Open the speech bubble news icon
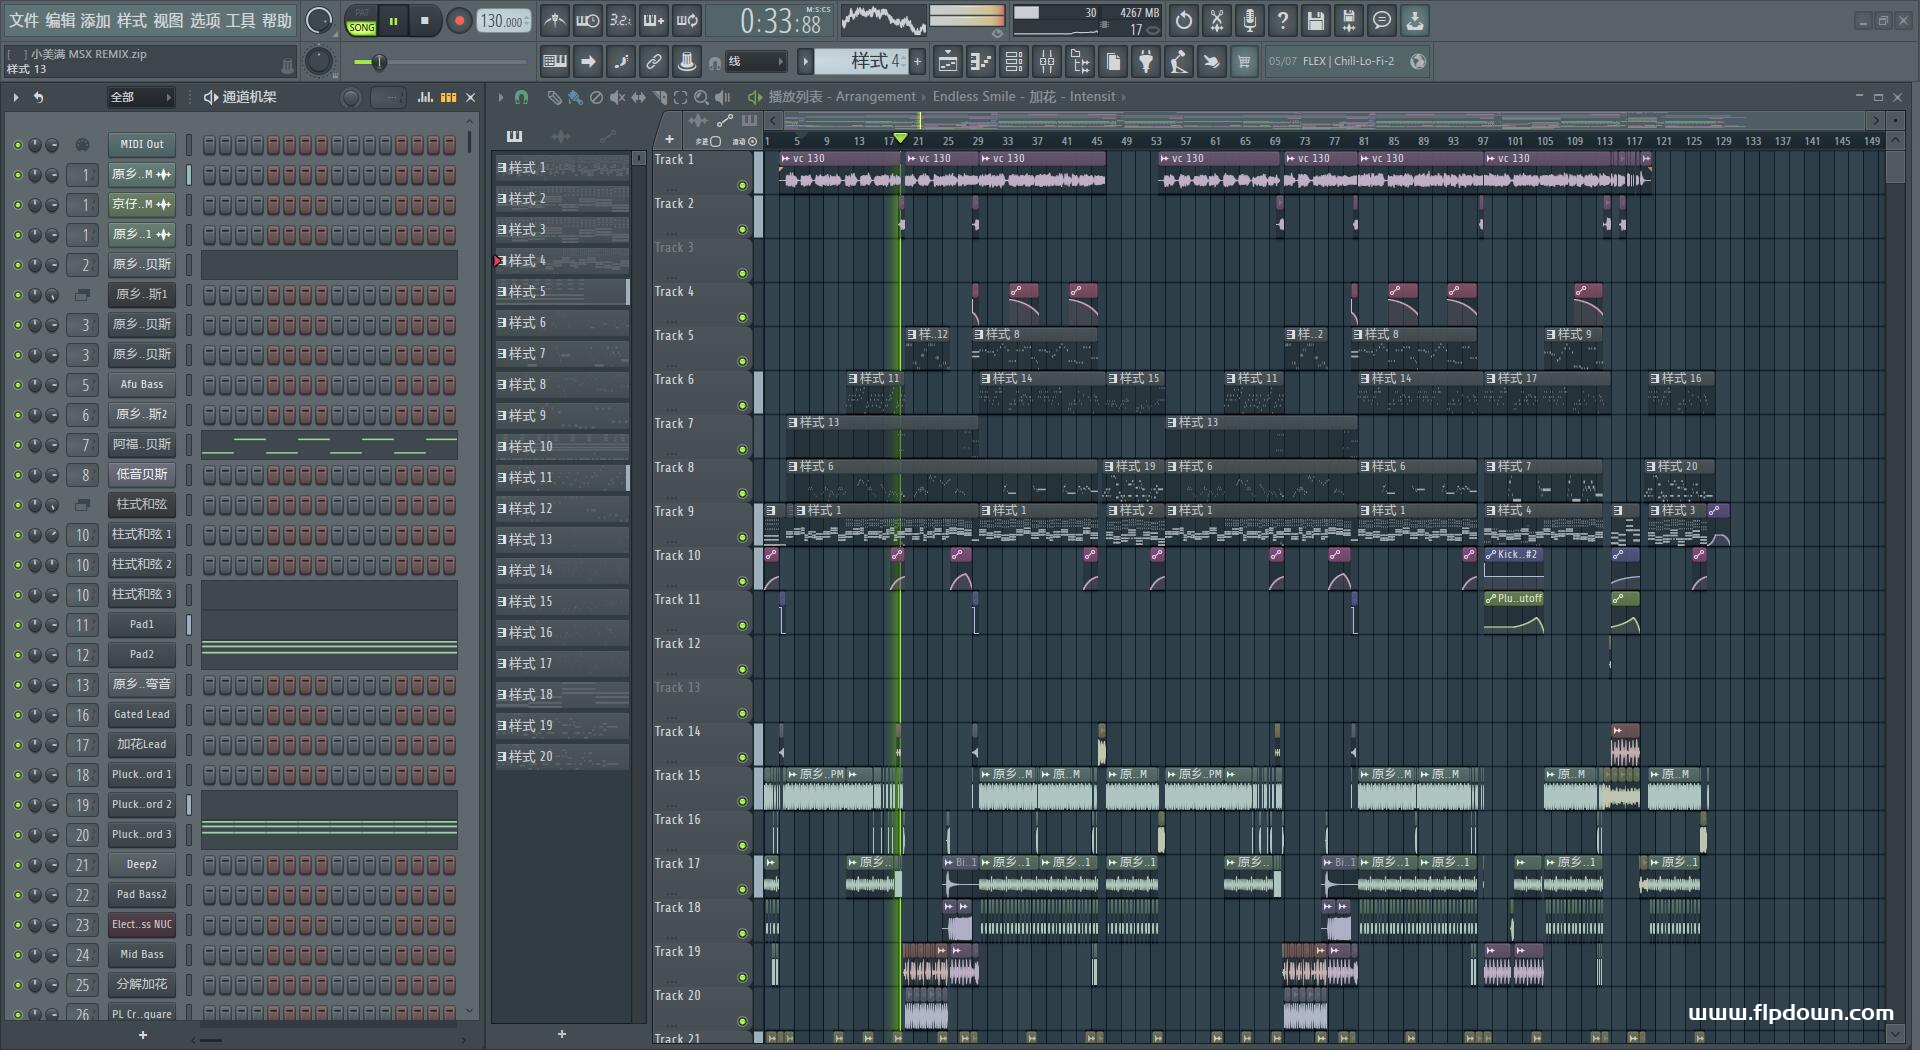The width and height of the screenshot is (1920, 1050). pyautogui.click(x=1382, y=20)
